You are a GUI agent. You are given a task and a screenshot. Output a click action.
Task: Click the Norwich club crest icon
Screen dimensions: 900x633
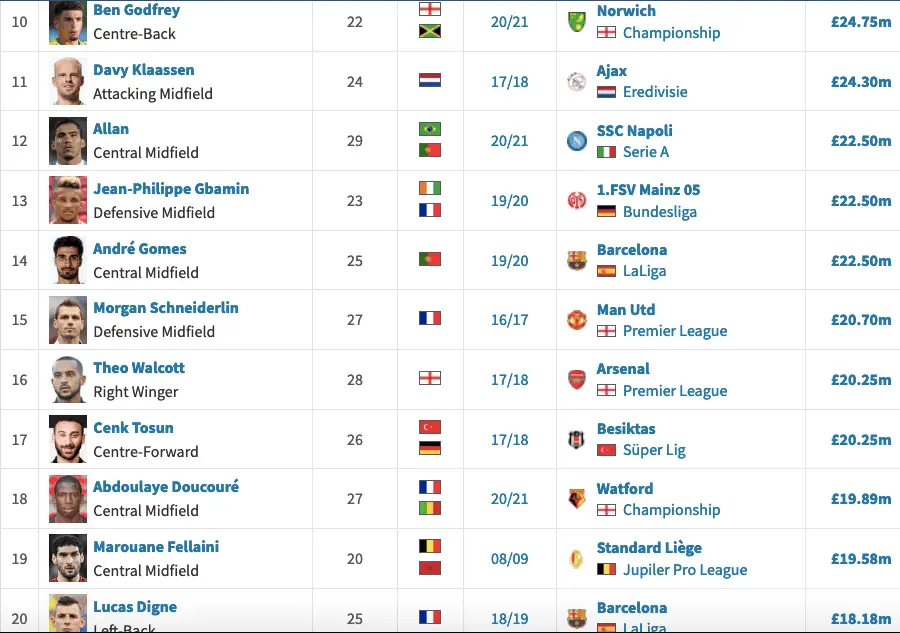point(577,22)
